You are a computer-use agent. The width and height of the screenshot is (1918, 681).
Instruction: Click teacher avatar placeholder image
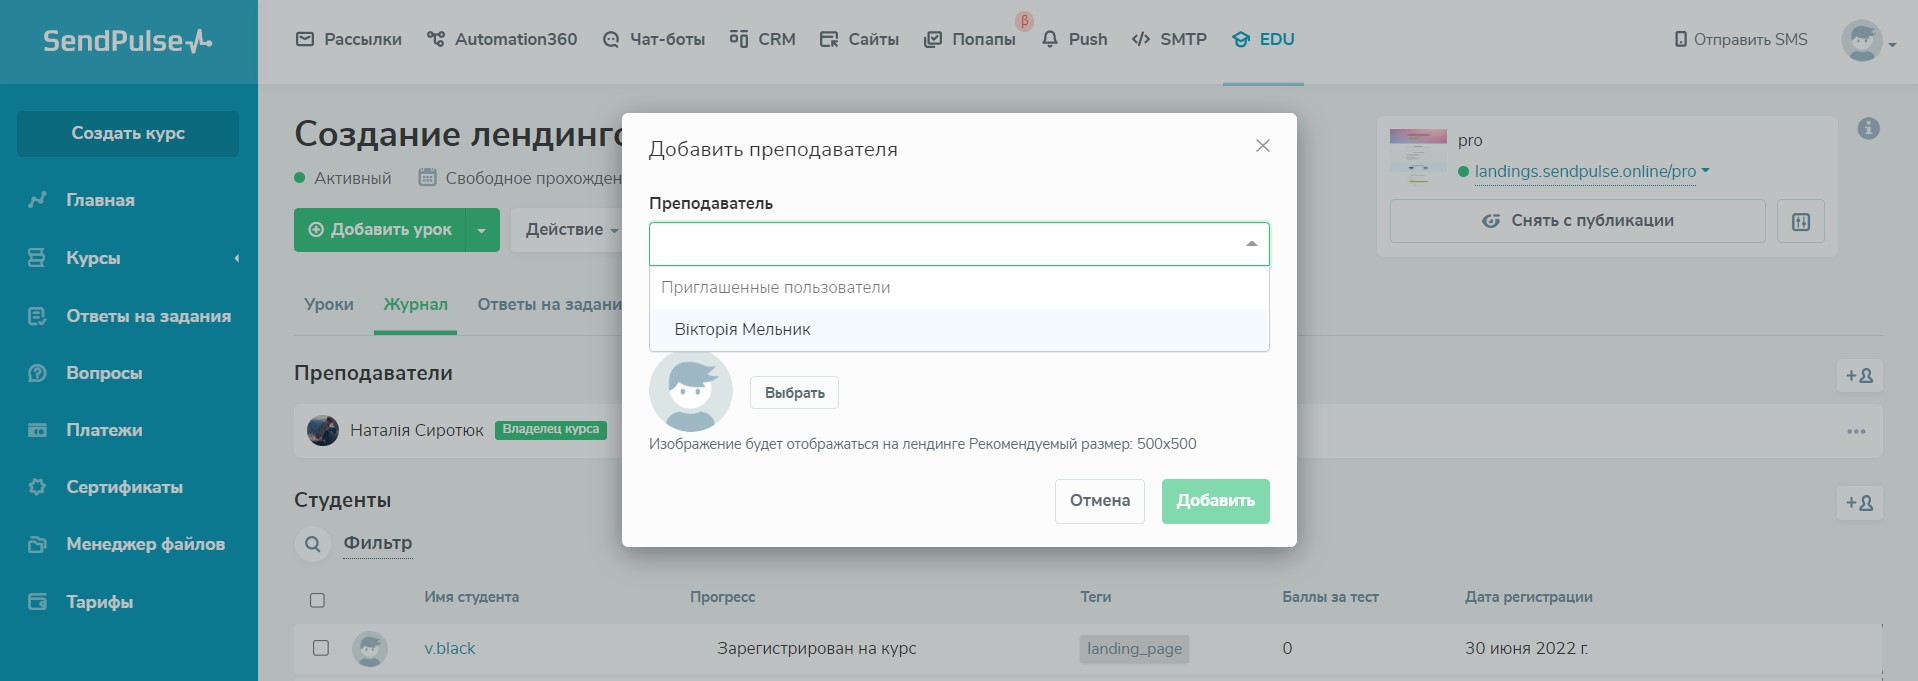click(691, 391)
